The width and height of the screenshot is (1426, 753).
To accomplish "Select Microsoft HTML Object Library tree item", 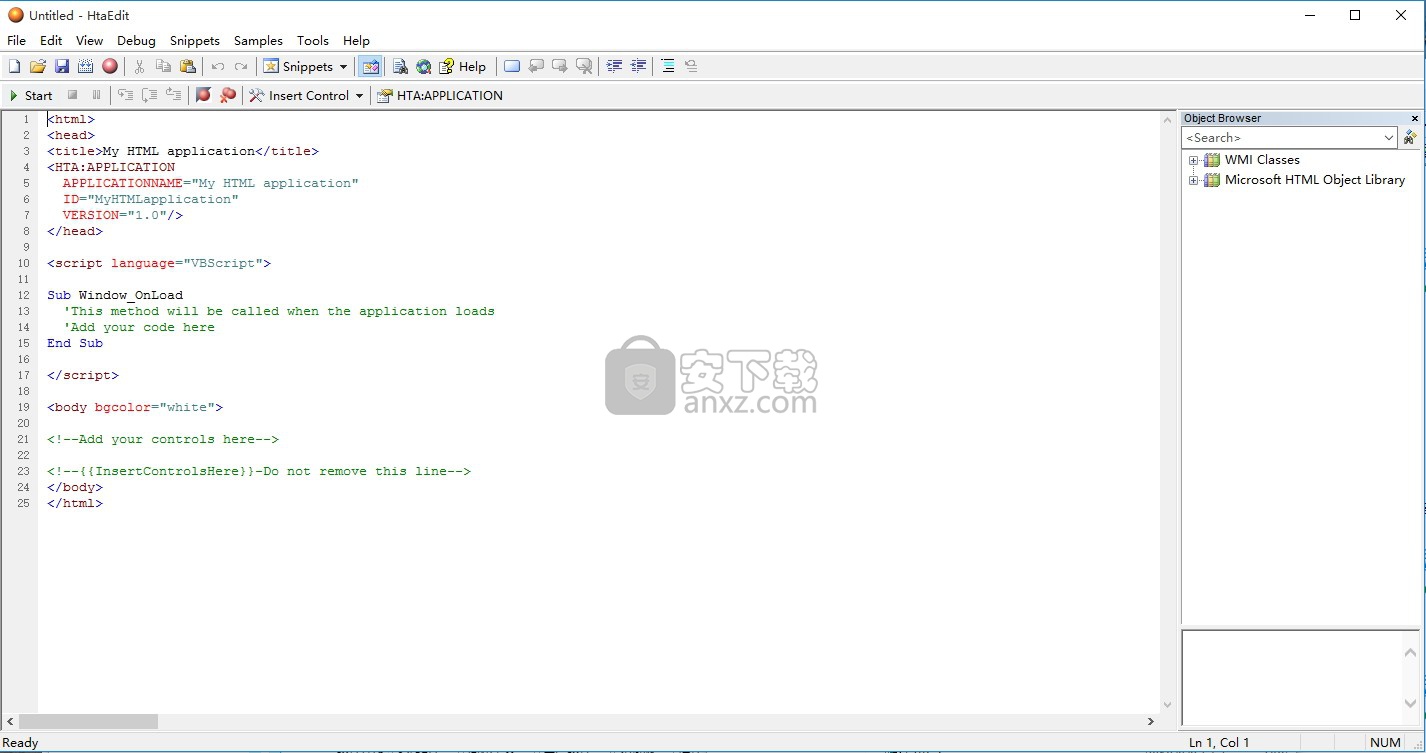I will 1315,180.
